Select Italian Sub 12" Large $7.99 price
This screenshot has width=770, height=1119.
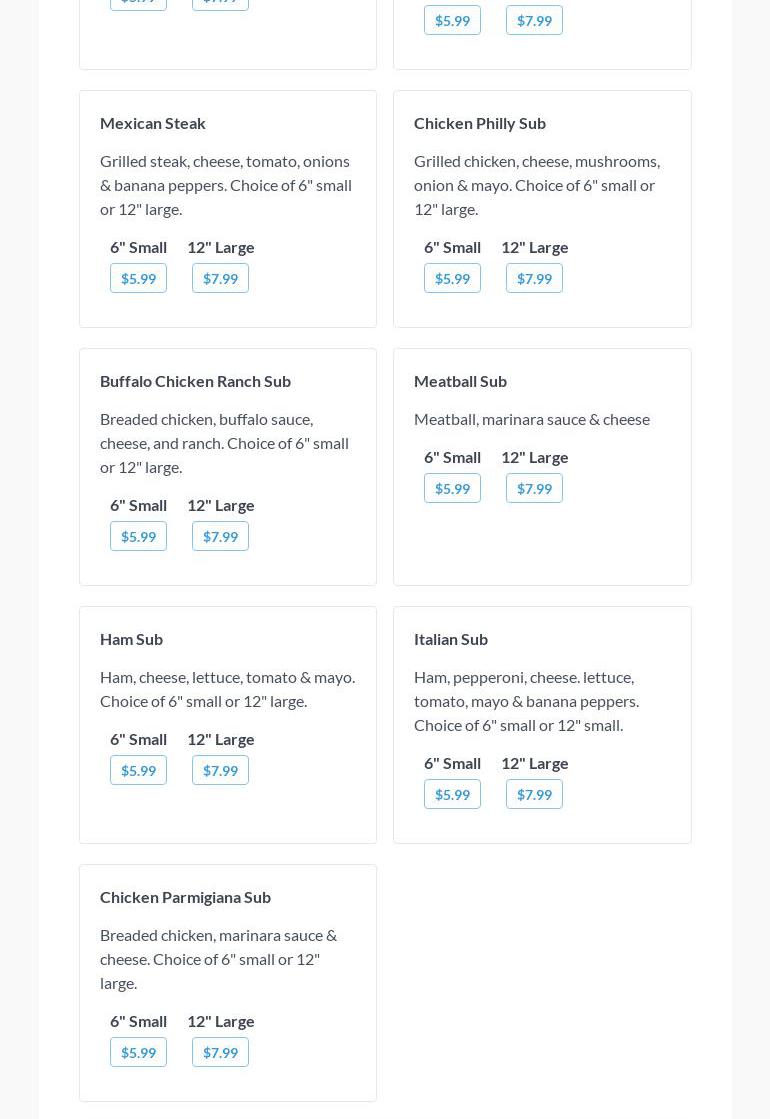534,794
